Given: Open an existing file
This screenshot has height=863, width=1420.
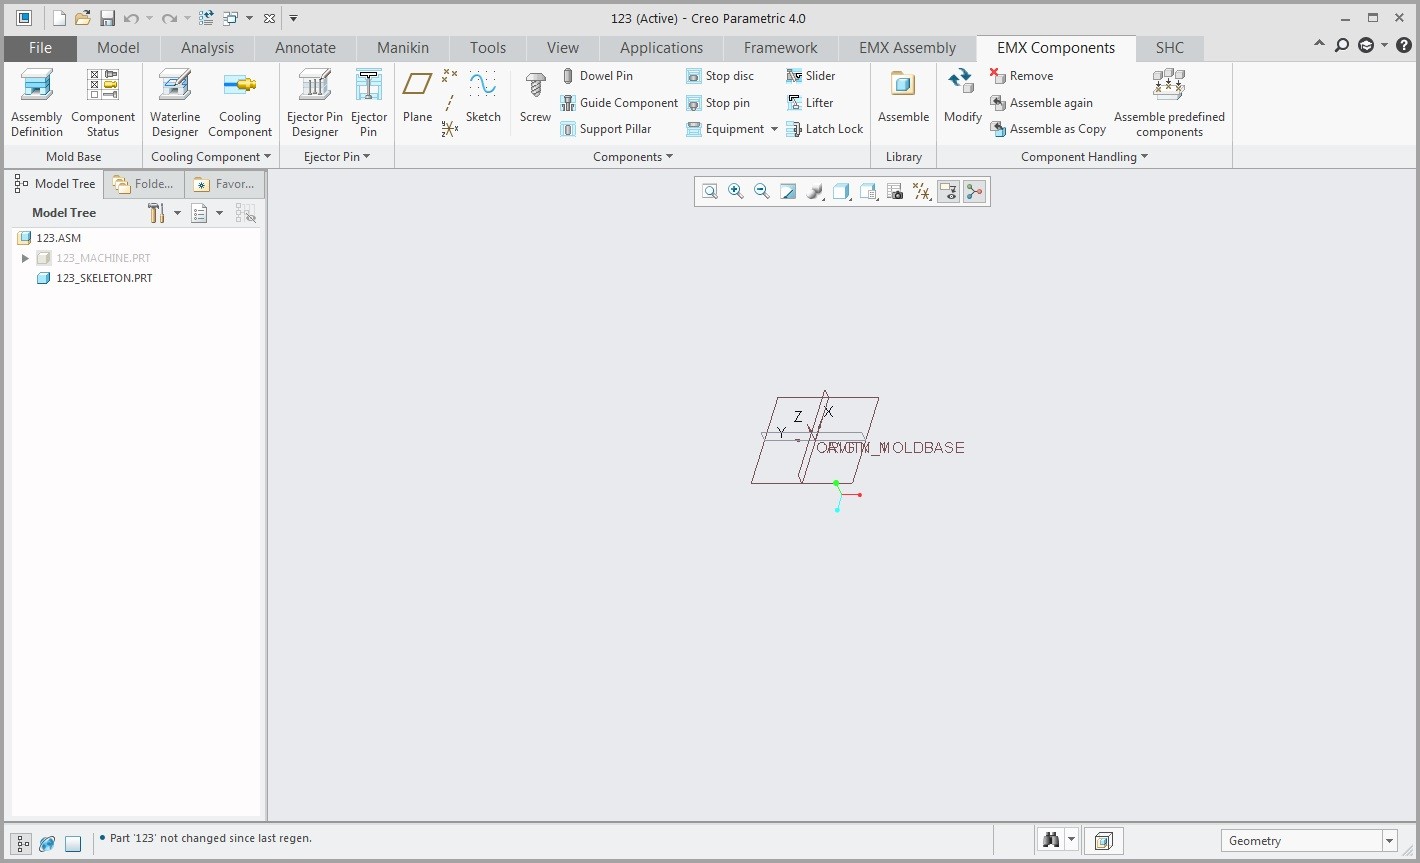Looking at the screenshot, I should tap(83, 18).
